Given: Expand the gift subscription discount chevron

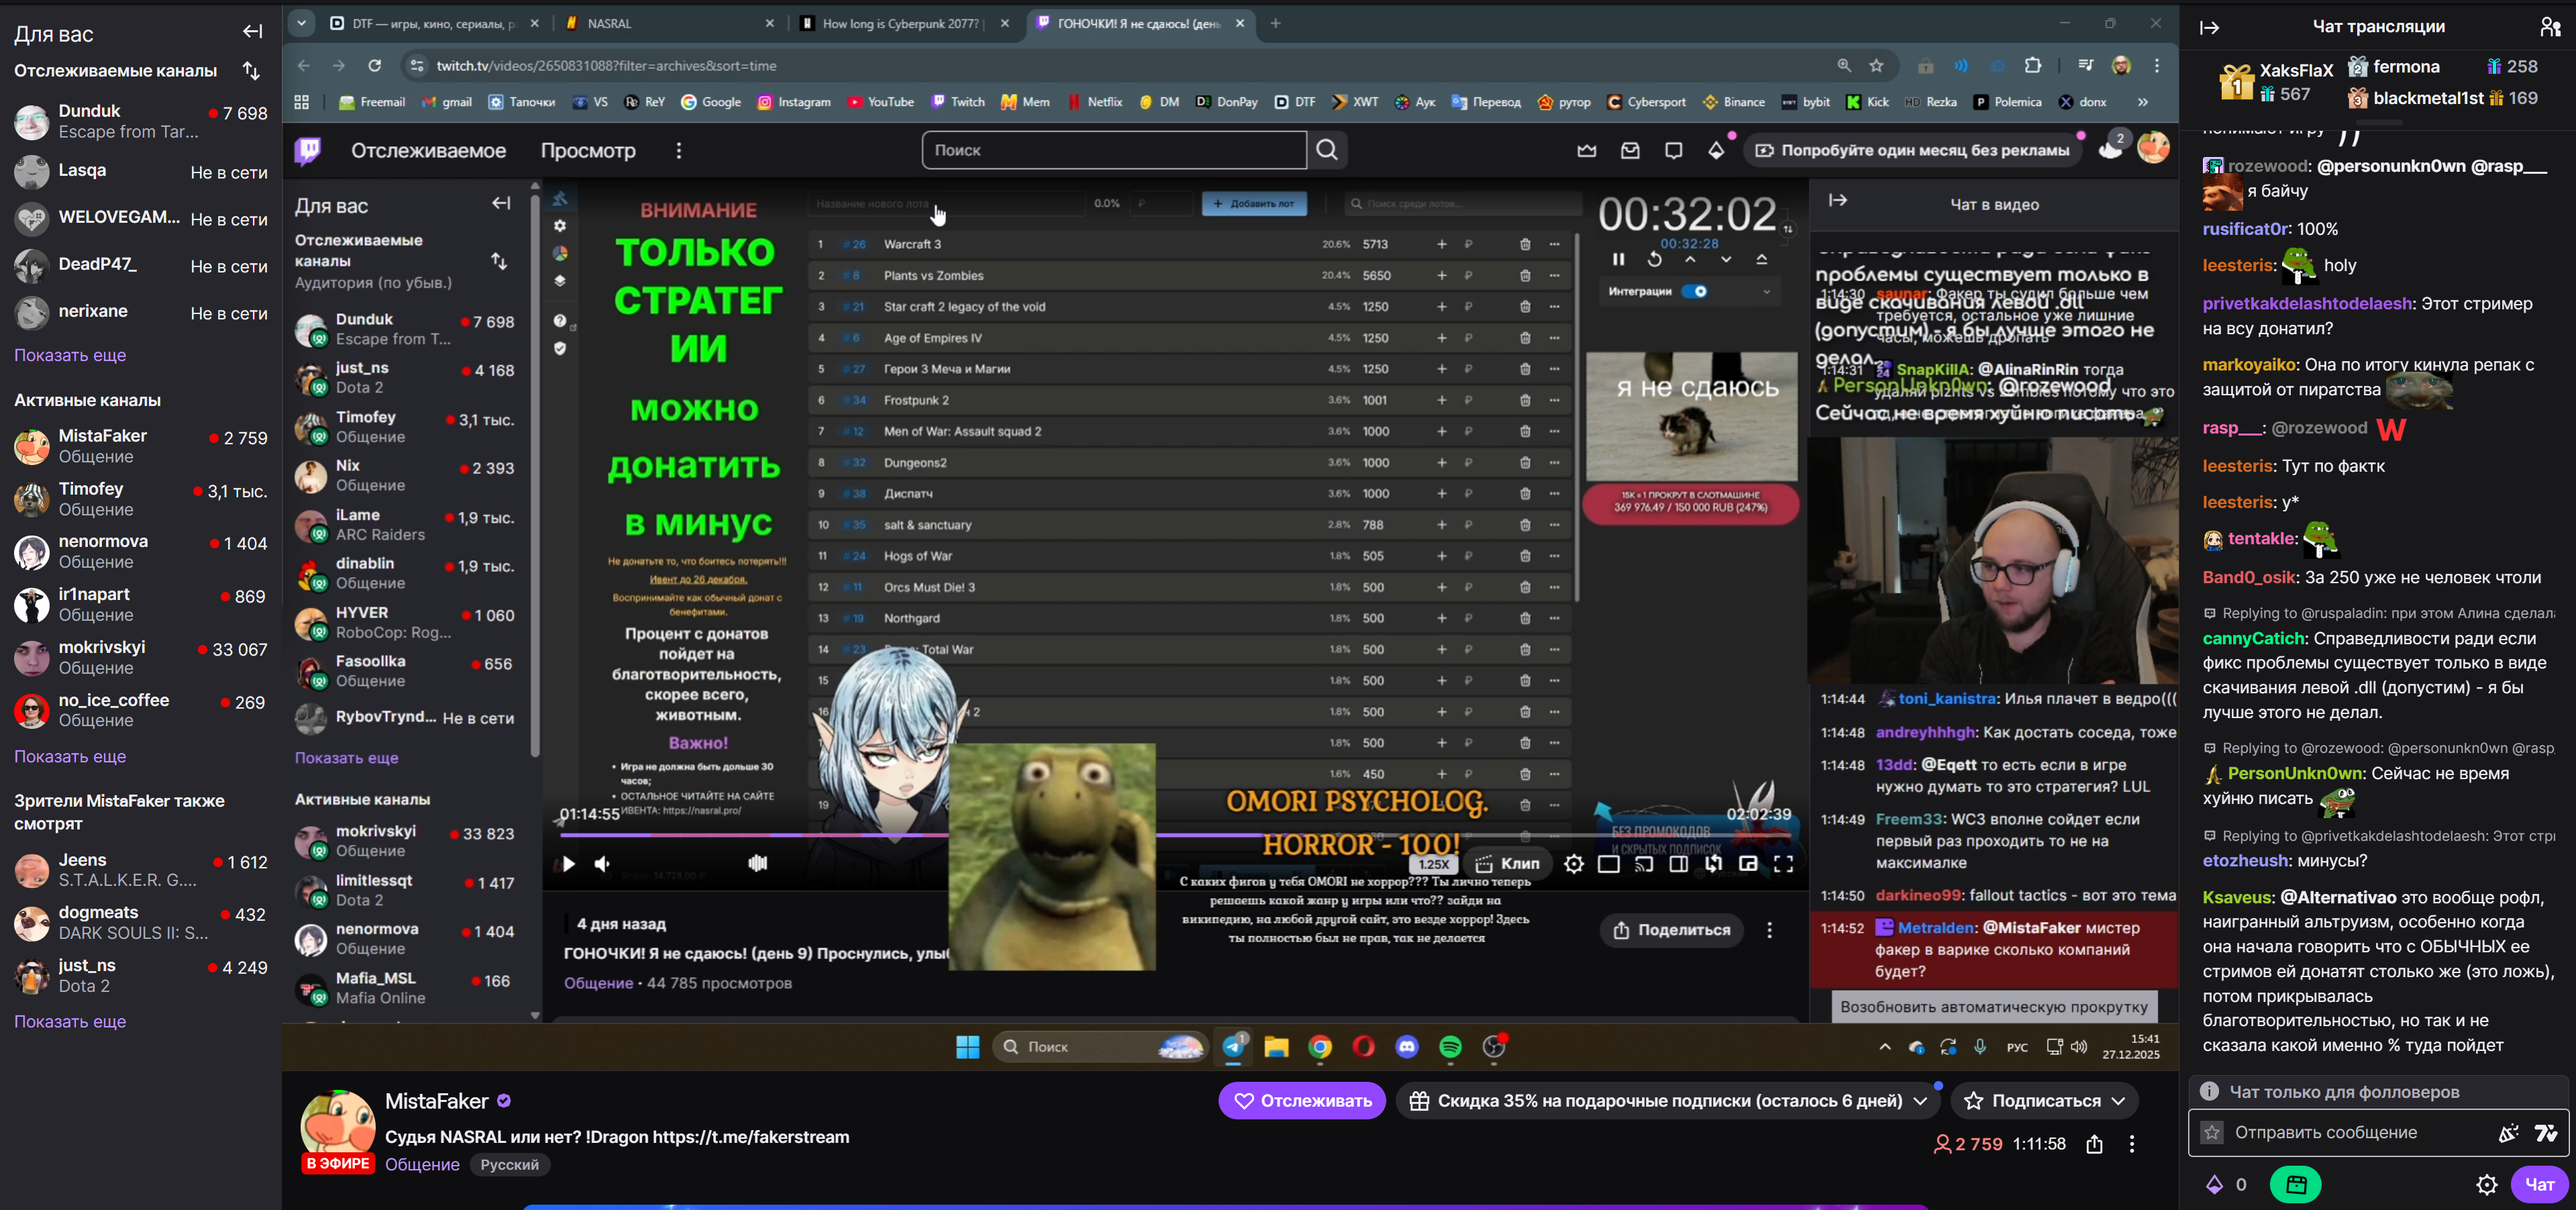Looking at the screenshot, I should coord(1920,1101).
